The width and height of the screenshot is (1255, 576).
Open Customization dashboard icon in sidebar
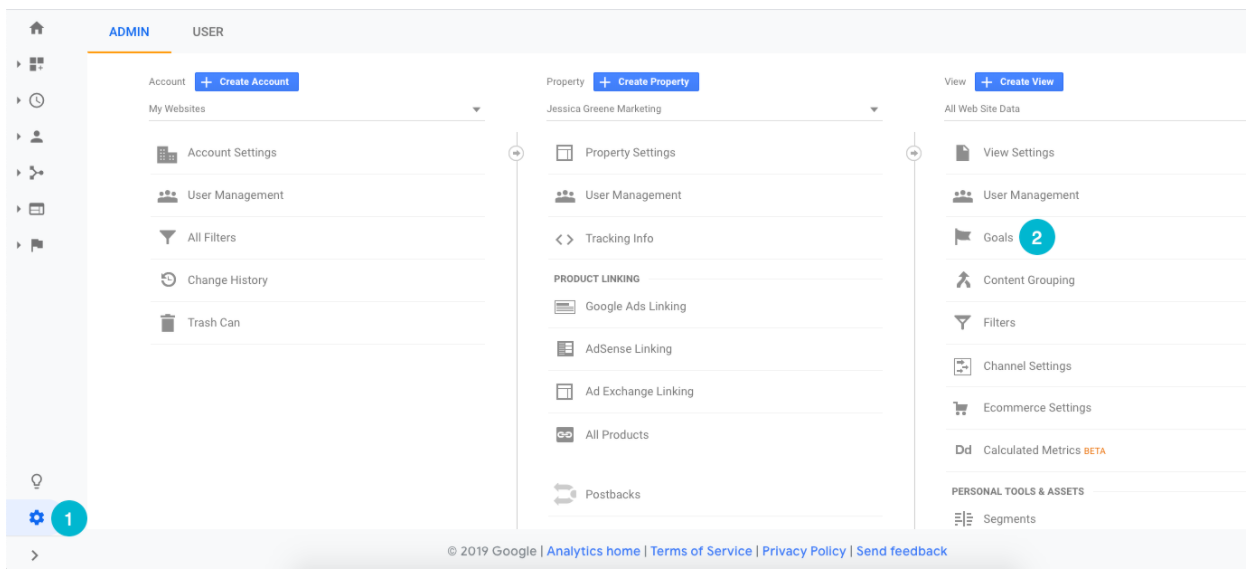tap(37, 64)
